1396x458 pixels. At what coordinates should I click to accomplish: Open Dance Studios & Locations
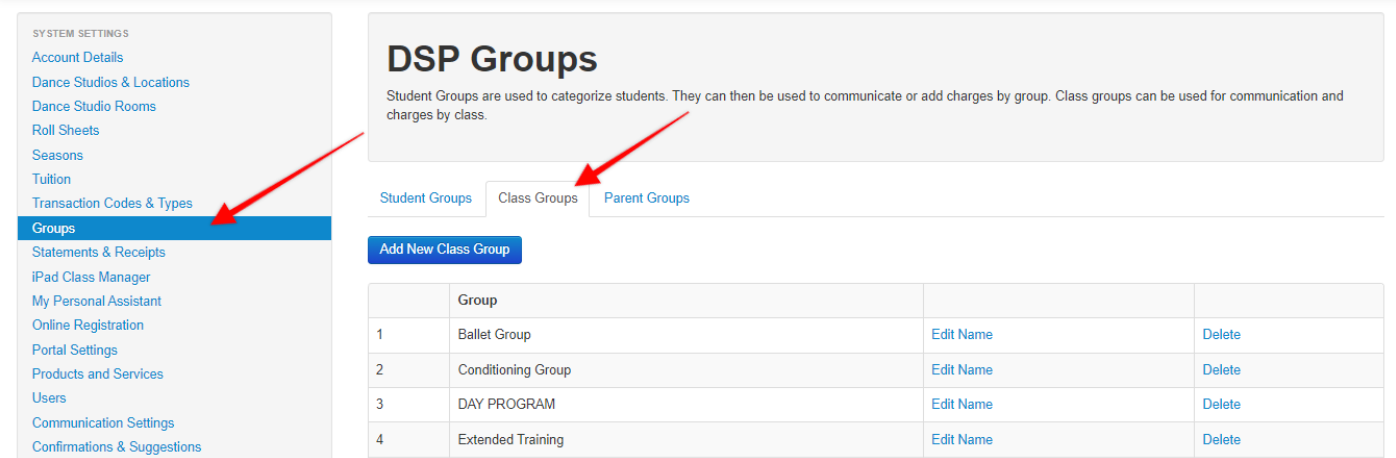(x=111, y=82)
